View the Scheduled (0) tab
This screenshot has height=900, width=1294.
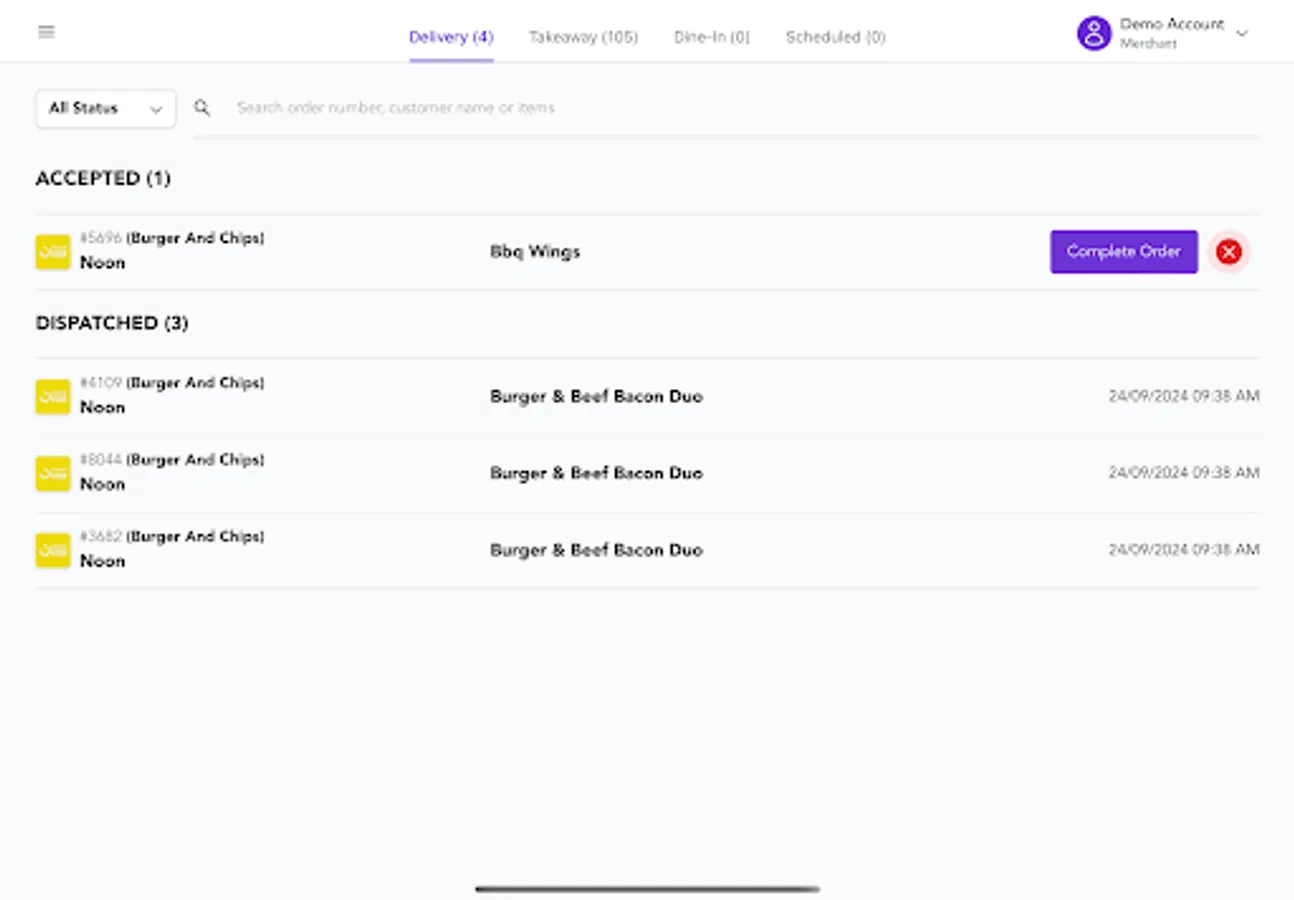click(x=835, y=37)
